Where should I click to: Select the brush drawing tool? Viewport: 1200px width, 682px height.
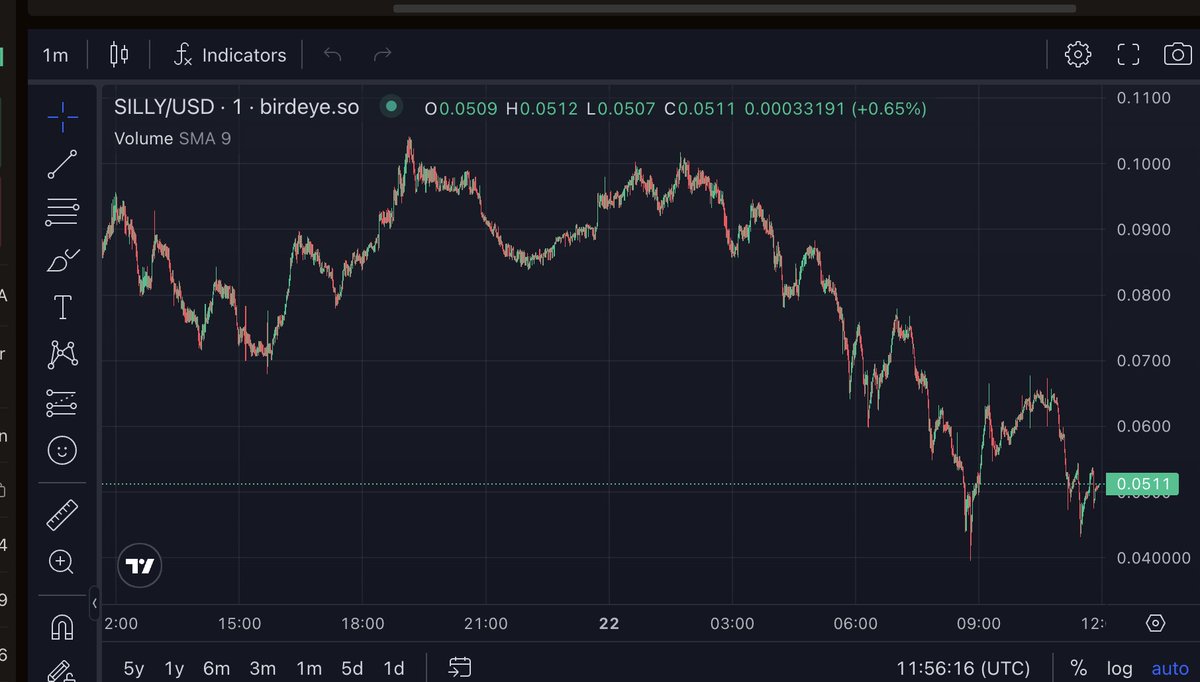coord(62,260)
